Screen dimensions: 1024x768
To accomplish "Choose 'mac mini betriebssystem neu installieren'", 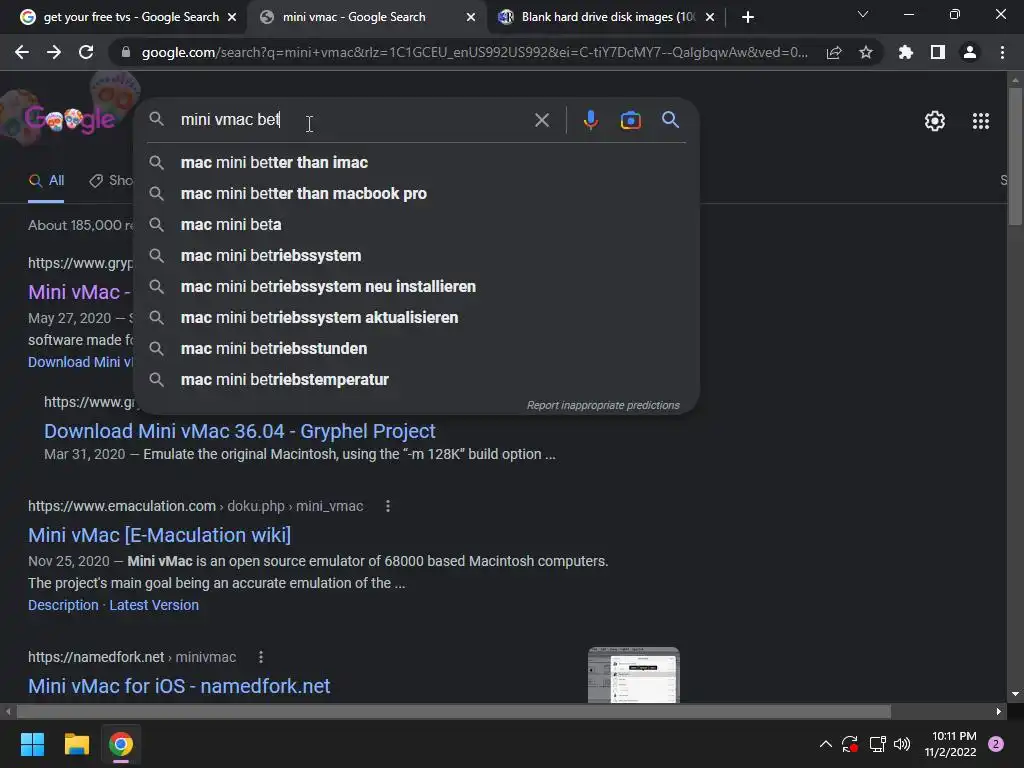I will coord(416,287).
